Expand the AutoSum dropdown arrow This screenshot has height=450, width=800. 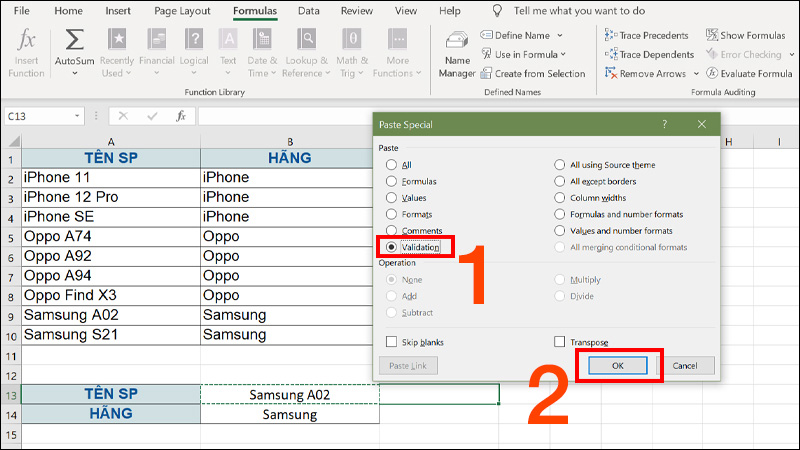74,73
